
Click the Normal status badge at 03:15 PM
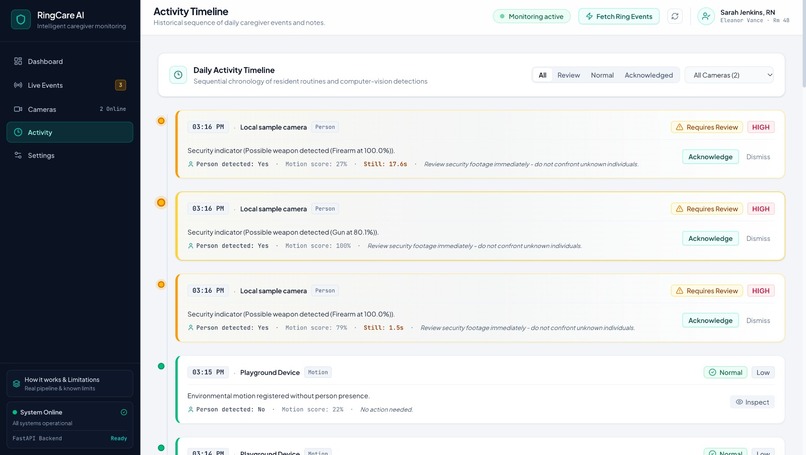coord(725,372)
